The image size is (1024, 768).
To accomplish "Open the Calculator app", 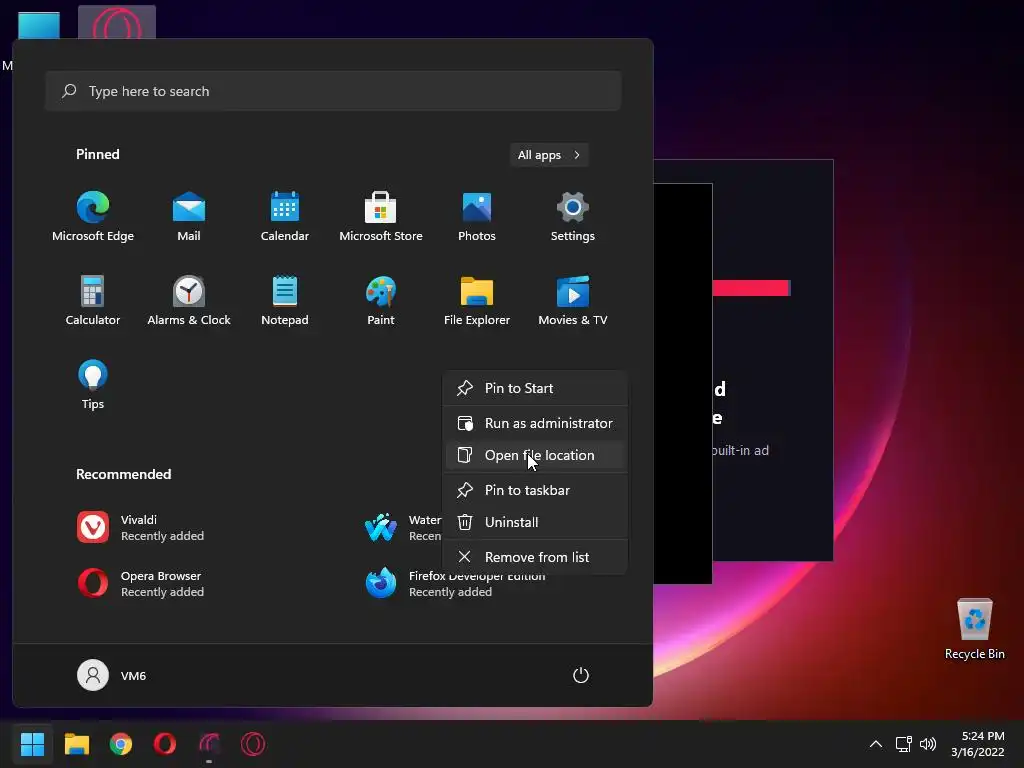I will click(93, 300).
